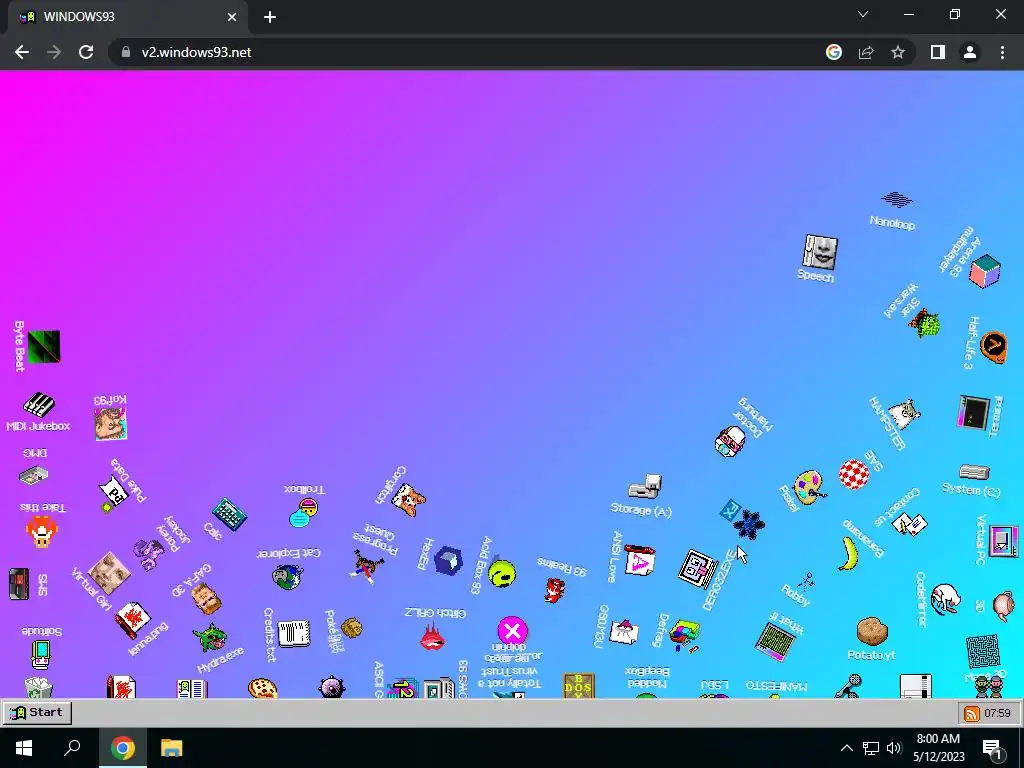Select the 'Take this' mushroom icon

(42, 531)
